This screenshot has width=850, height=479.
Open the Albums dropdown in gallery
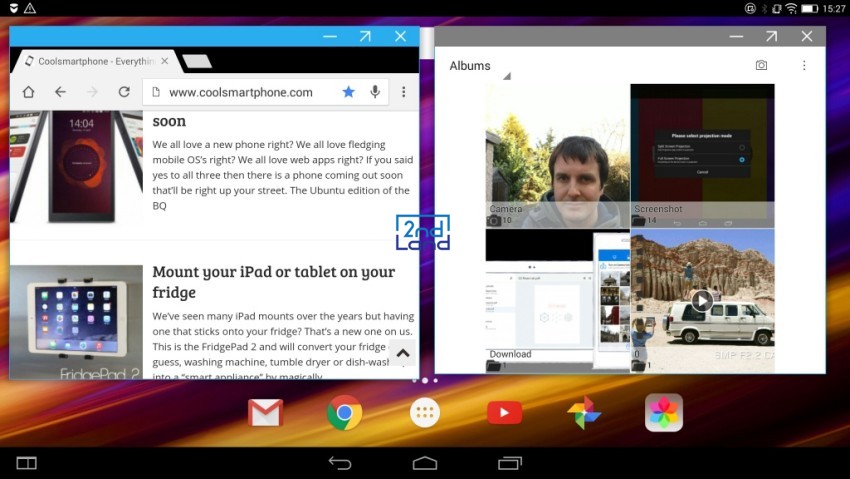point(480,67)
